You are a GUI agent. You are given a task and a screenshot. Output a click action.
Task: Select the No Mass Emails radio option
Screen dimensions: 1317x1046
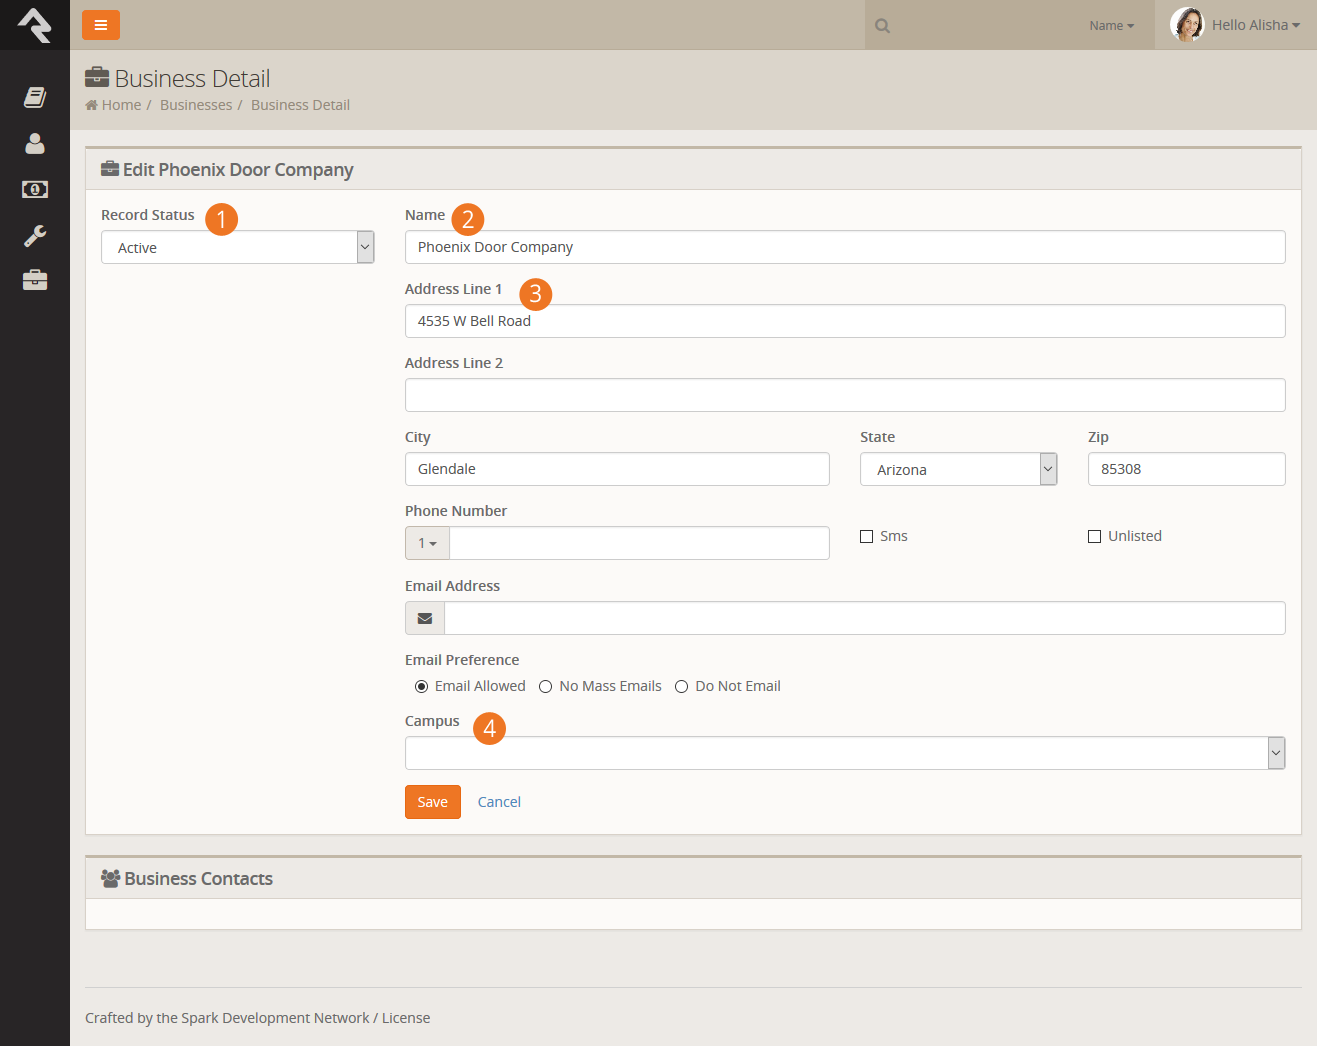click(546, 687)
